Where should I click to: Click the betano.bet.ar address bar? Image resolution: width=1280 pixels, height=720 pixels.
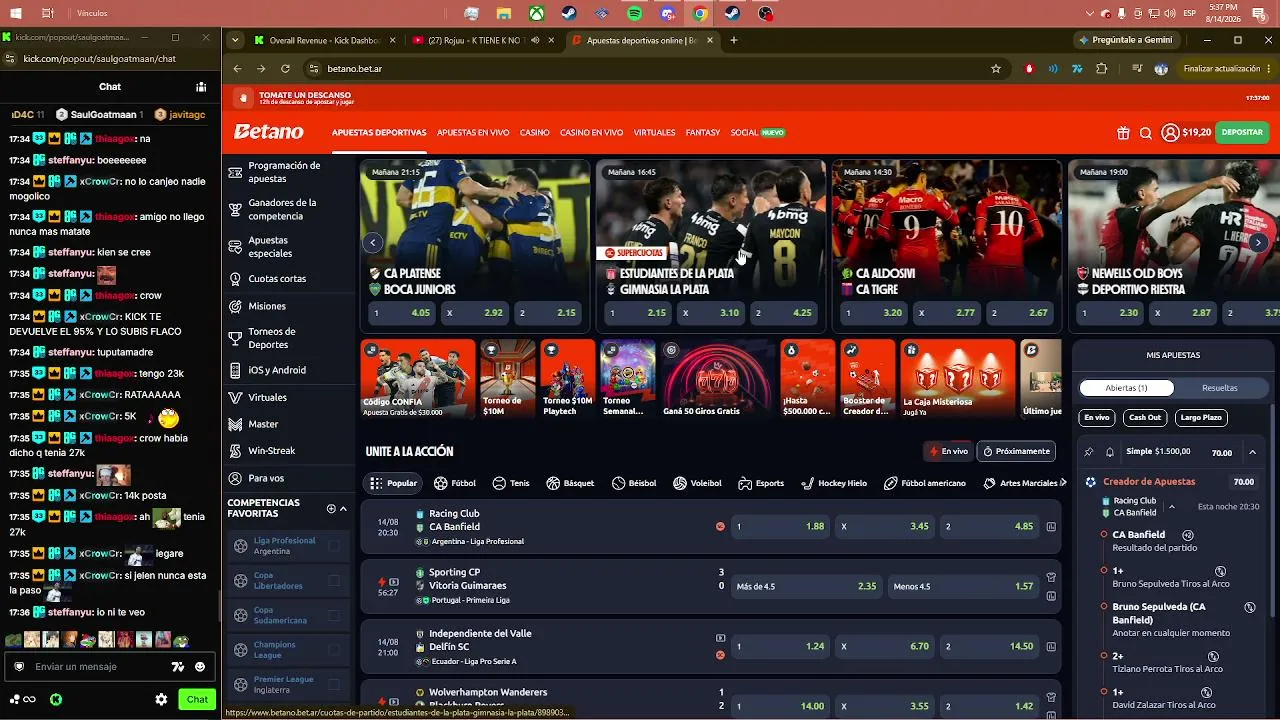click(x=650, y=69)
